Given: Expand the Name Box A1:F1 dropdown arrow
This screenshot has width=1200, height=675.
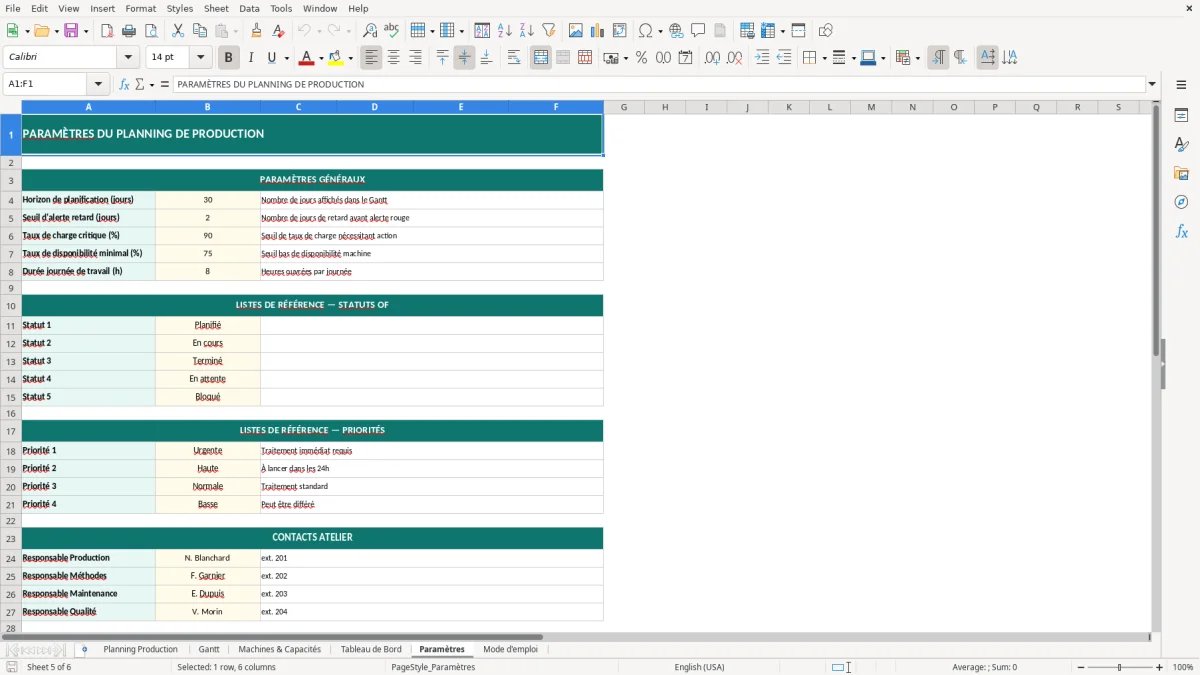Looking at the screenshot, I should coord(98,84).
